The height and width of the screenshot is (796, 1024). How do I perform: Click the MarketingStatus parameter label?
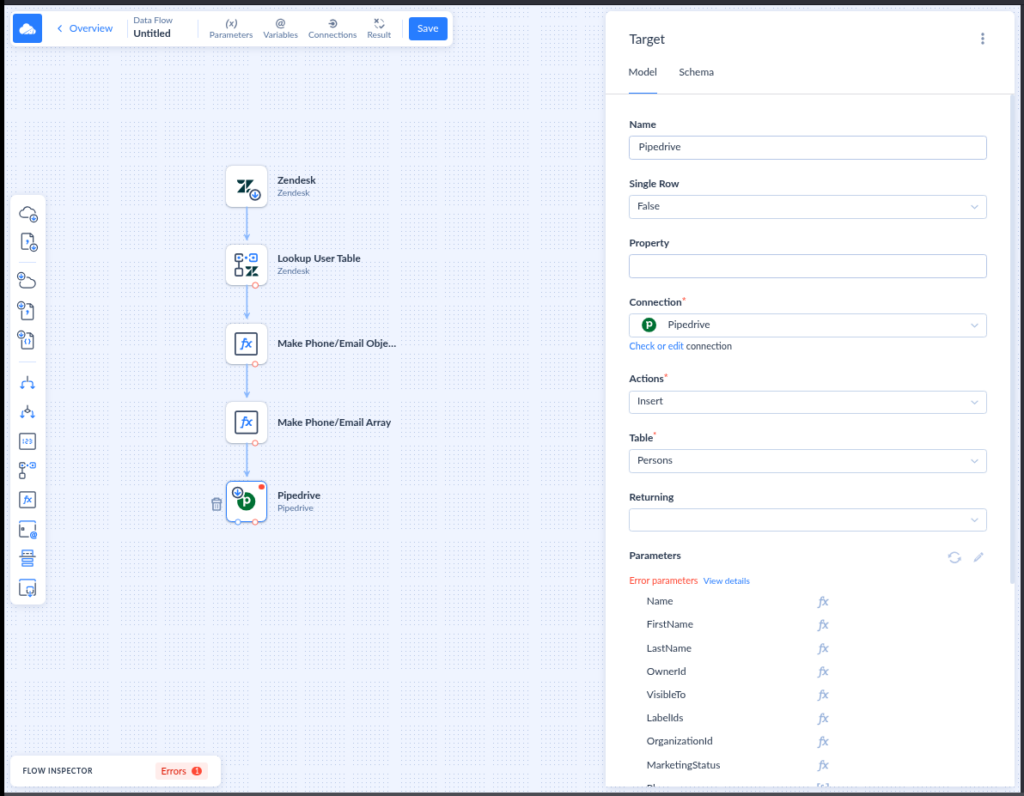click(683, 765)
